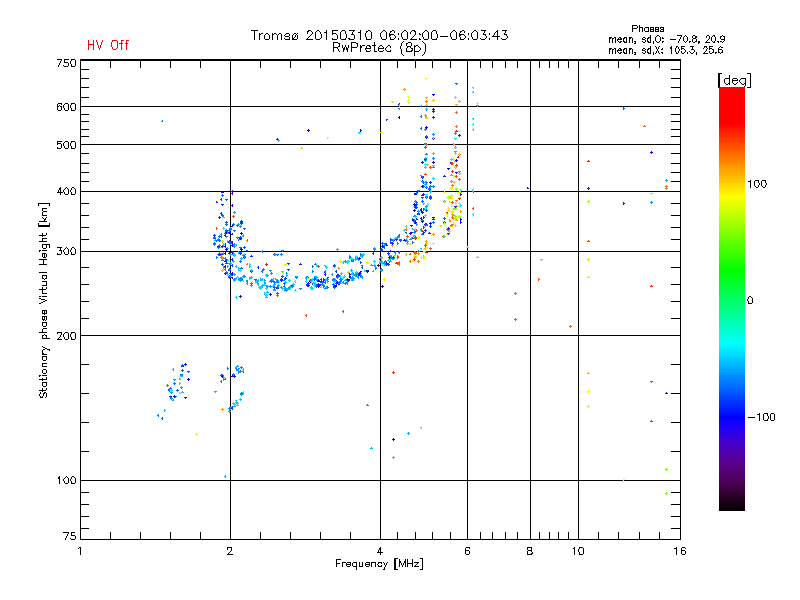Viewport: 800px width, 600px height.
Task: Click the x-axis tick label '4'
Action: (380, 551)
